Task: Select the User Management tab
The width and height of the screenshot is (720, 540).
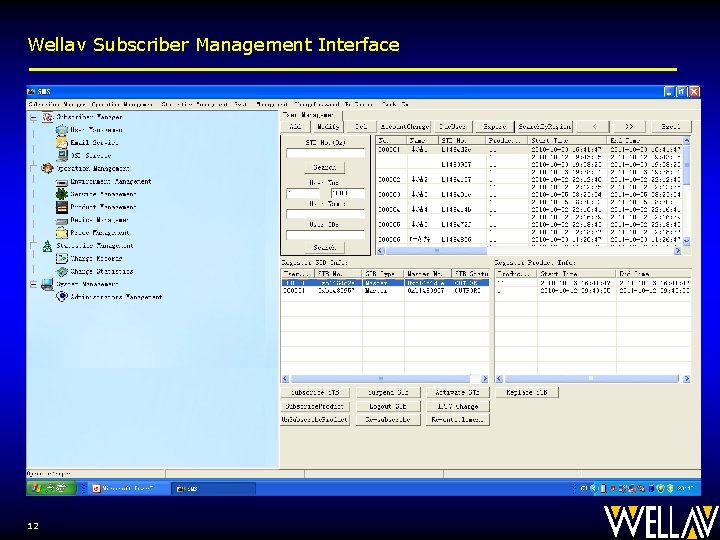Action: pyautogui.click(x=310, y=116)
